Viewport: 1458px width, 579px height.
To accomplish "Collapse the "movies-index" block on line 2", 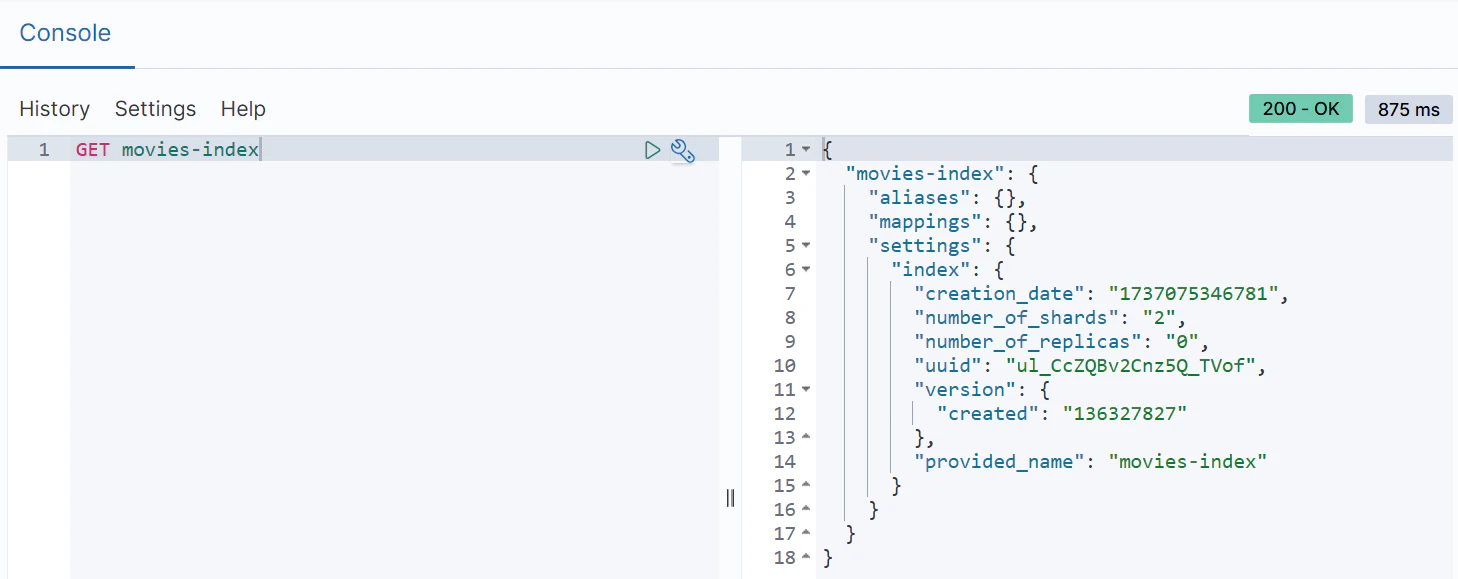I will point(806,174).
